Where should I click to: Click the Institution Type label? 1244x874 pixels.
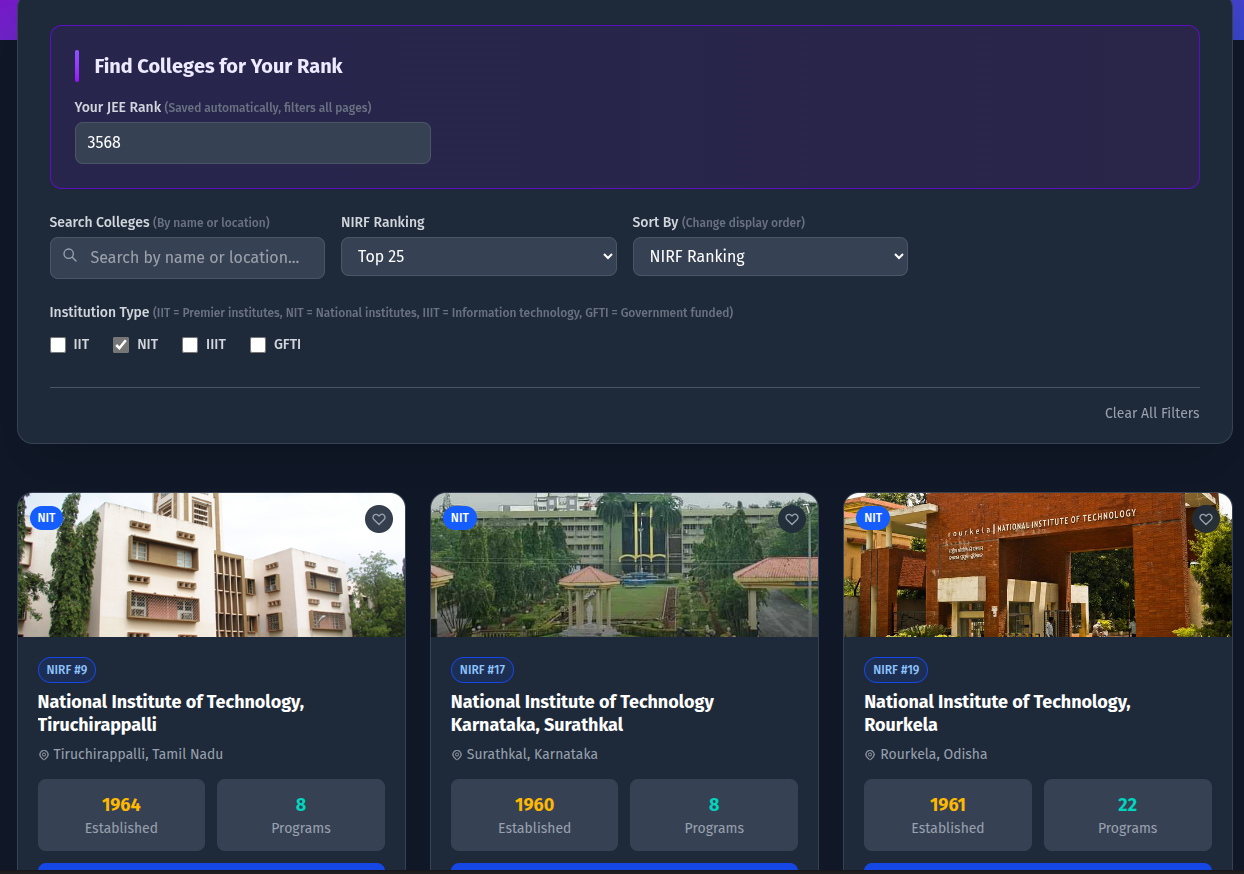pos(99,313)
